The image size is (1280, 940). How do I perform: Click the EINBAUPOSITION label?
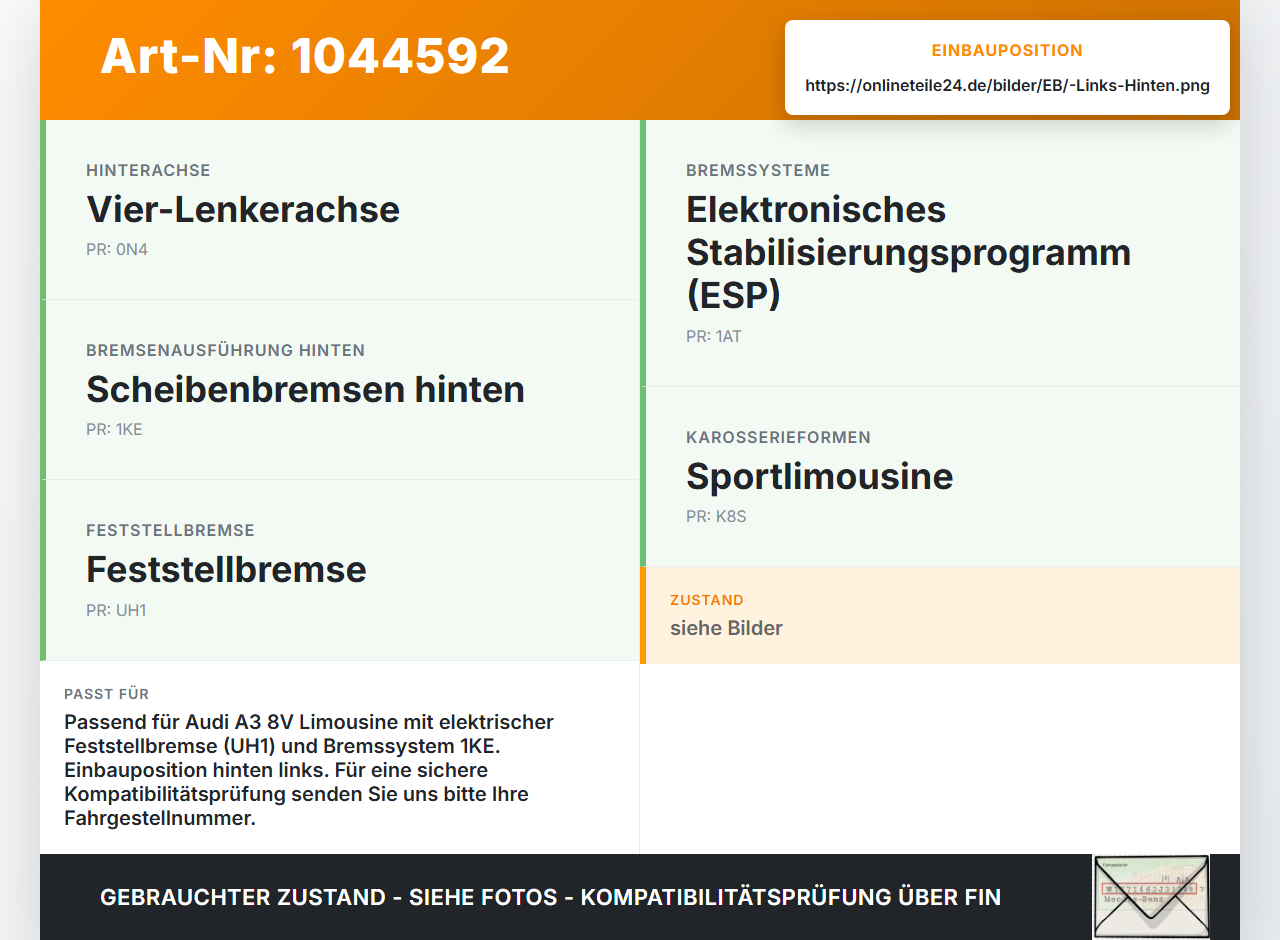pyautogui.click(x=1007, y=50)
